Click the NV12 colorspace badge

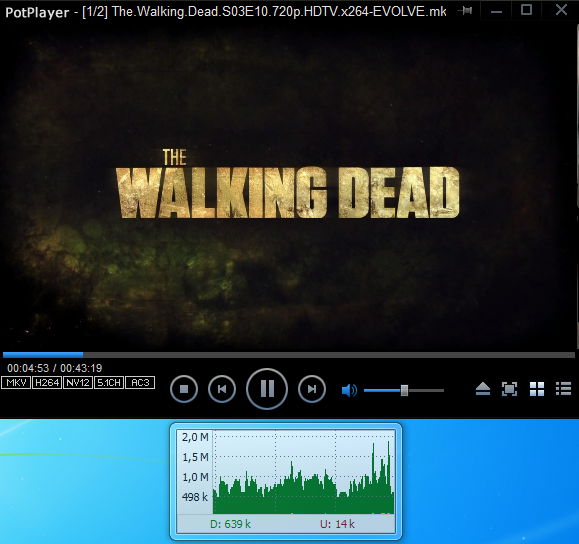point(78,383)
